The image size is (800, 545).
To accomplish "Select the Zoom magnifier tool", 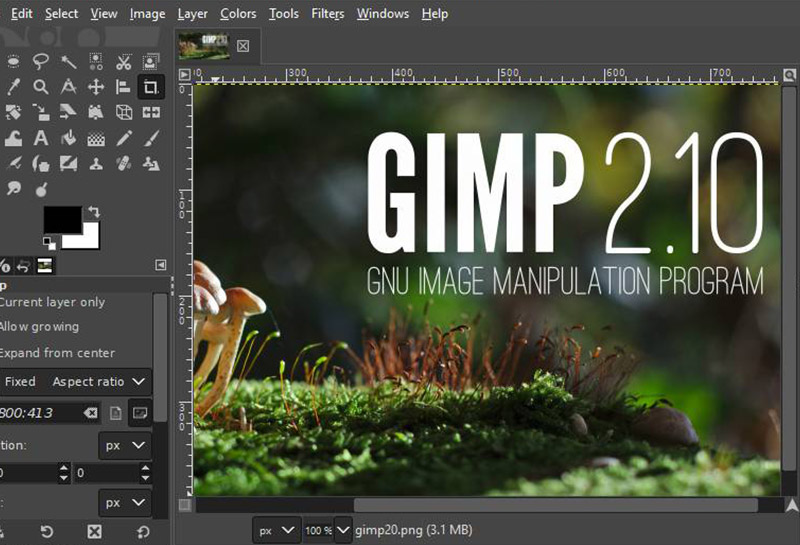I will (41, 87).
